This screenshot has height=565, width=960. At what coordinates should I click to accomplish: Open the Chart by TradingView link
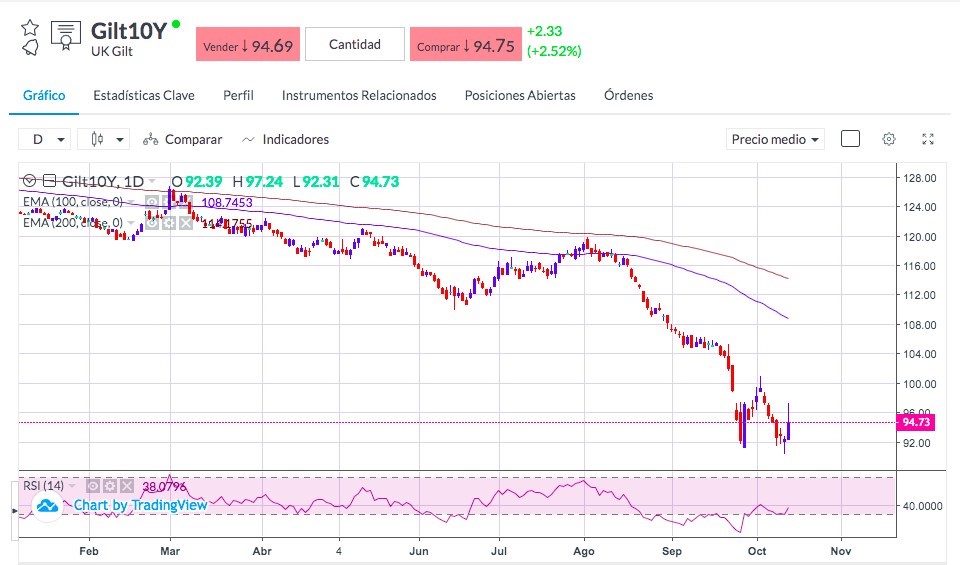[x=140, y=505]
